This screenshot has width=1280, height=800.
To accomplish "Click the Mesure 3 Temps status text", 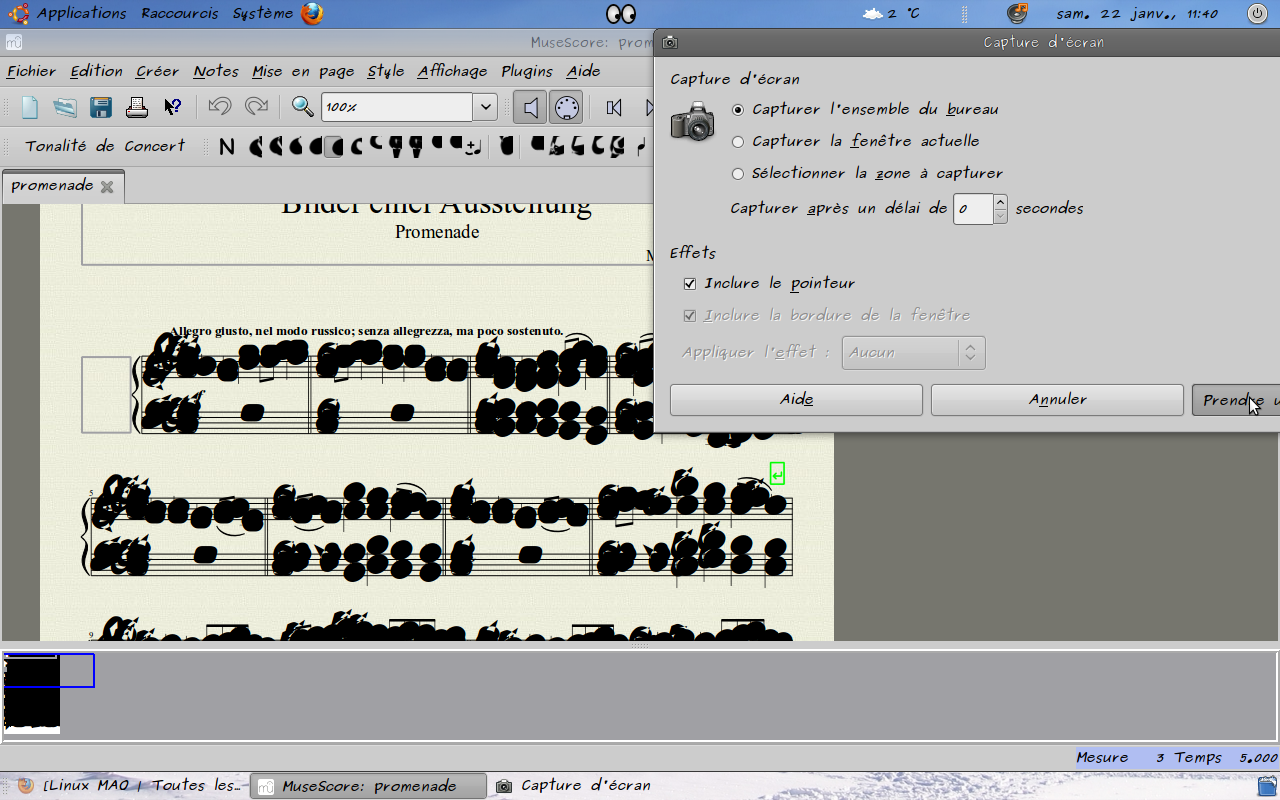I will tap(1176, 758).
